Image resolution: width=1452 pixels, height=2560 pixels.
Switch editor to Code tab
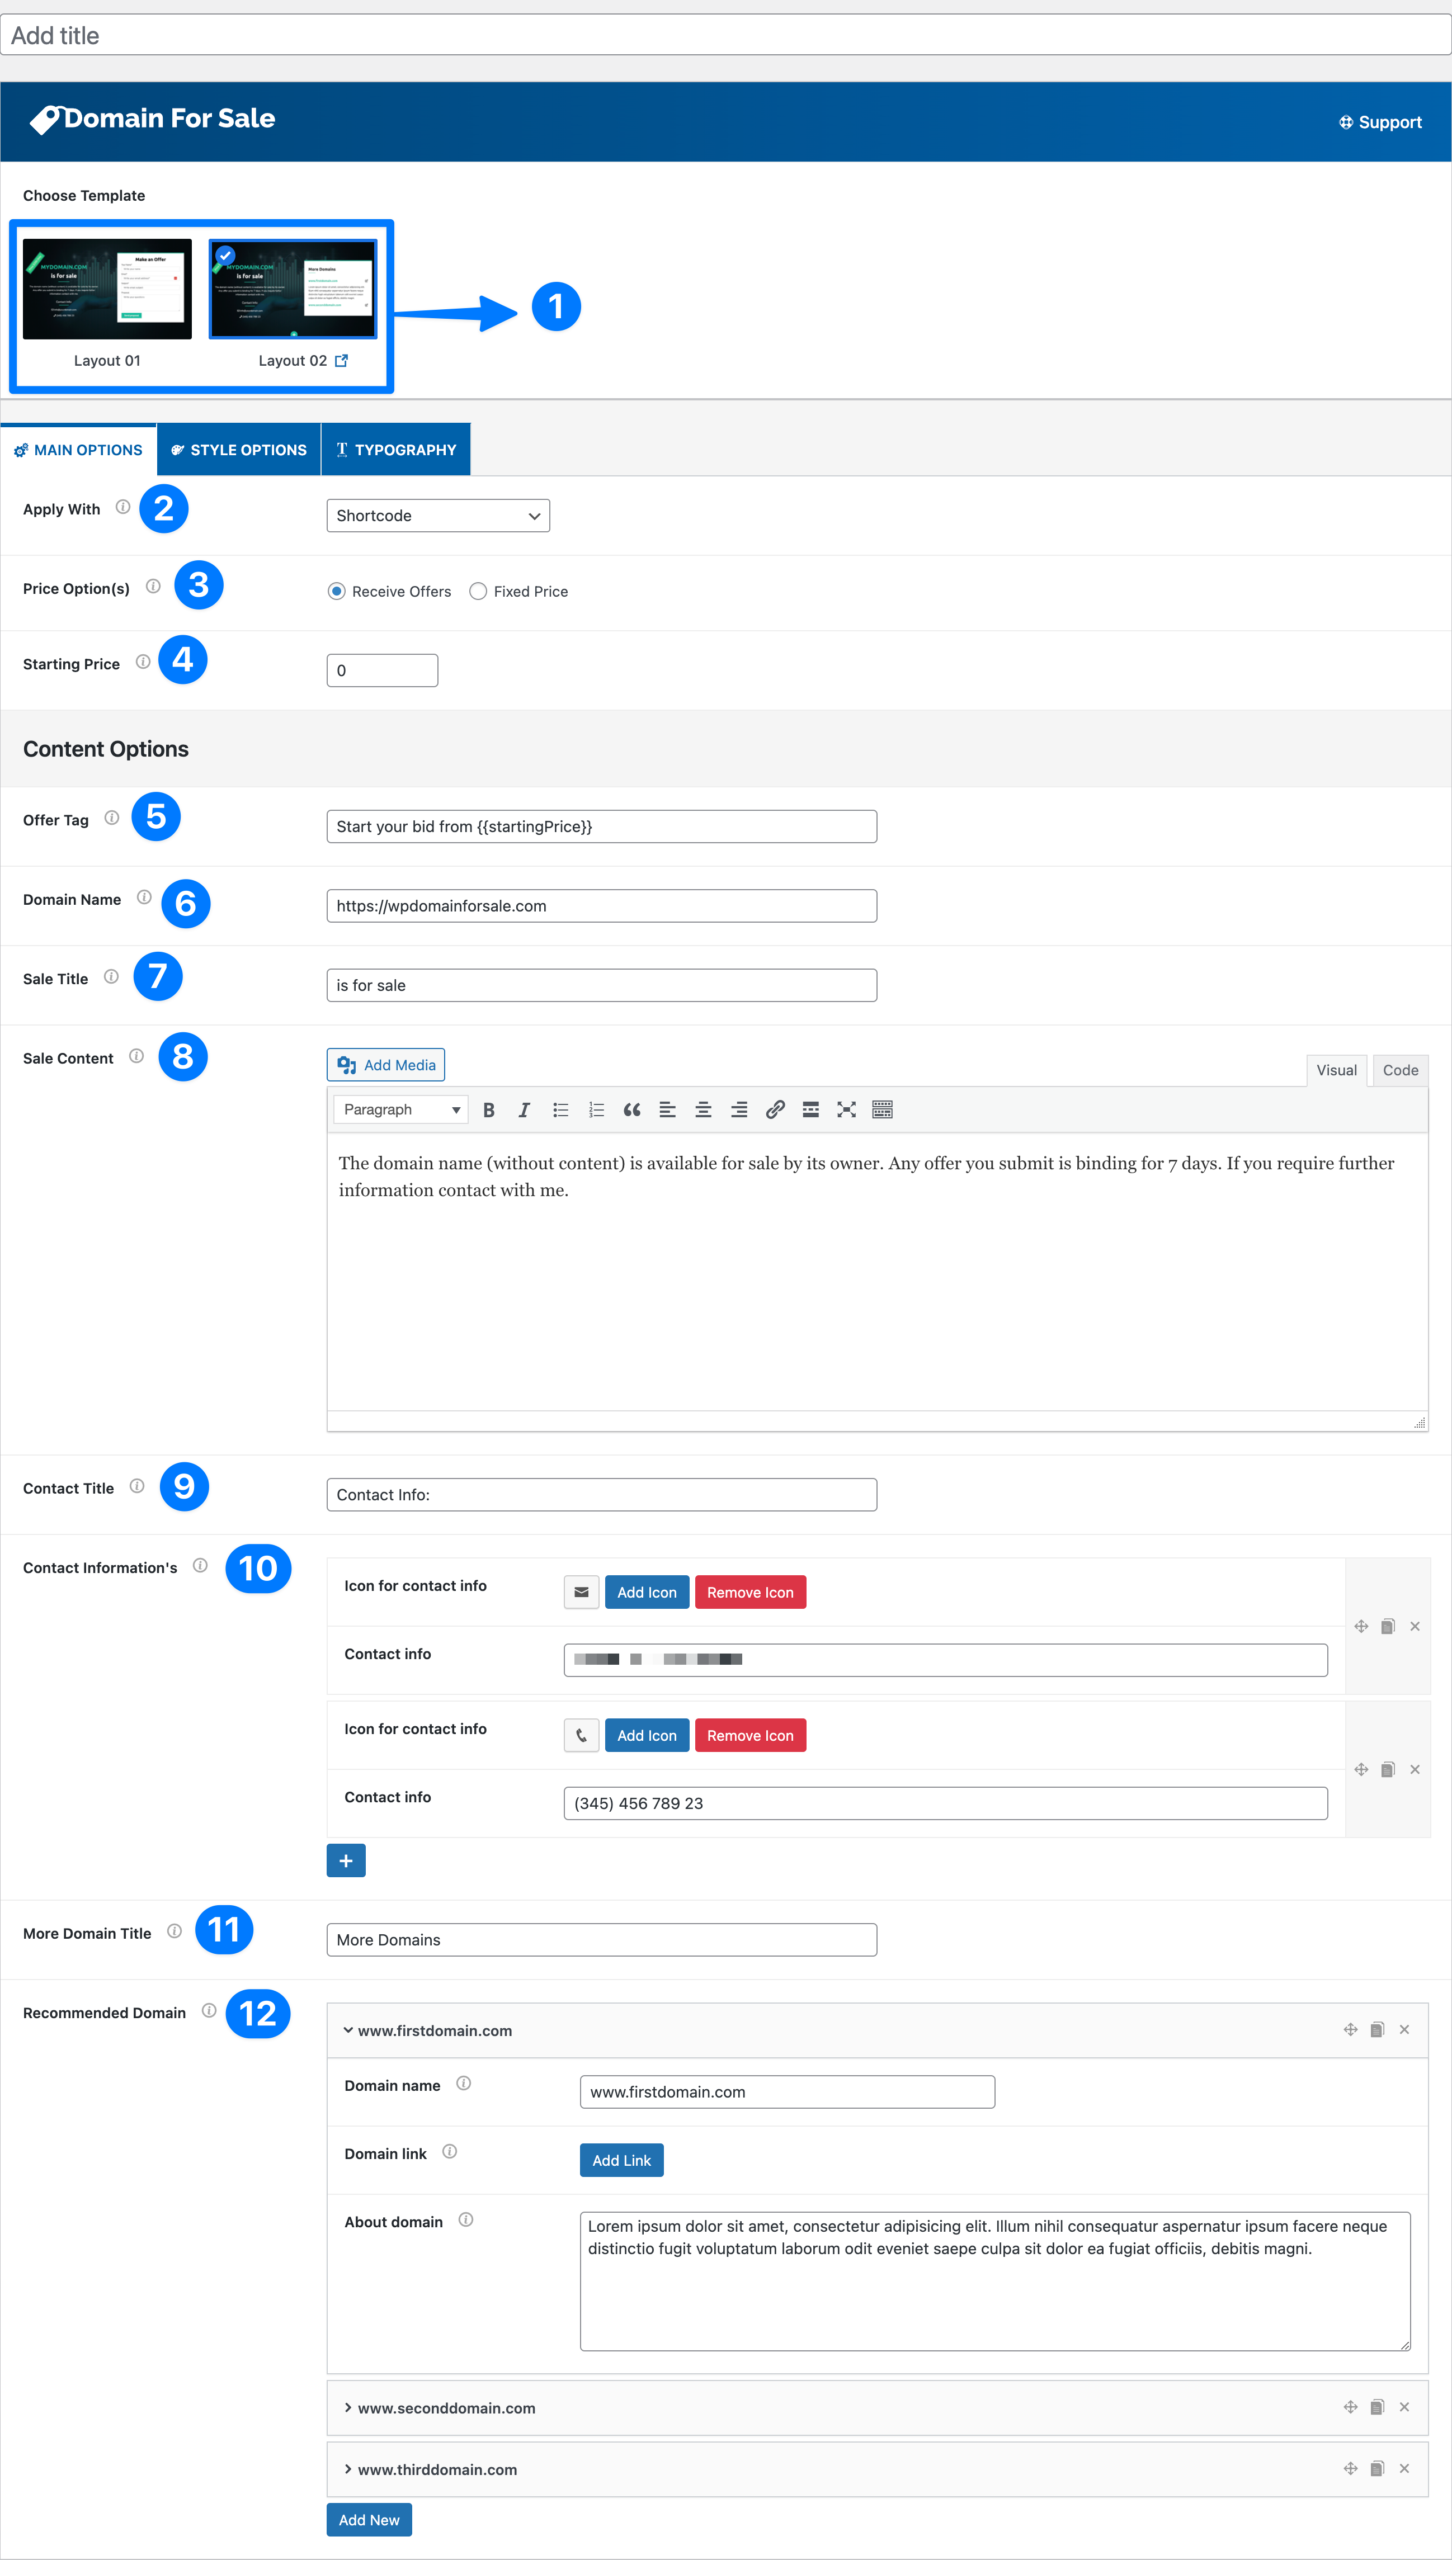(1400, 1070)
